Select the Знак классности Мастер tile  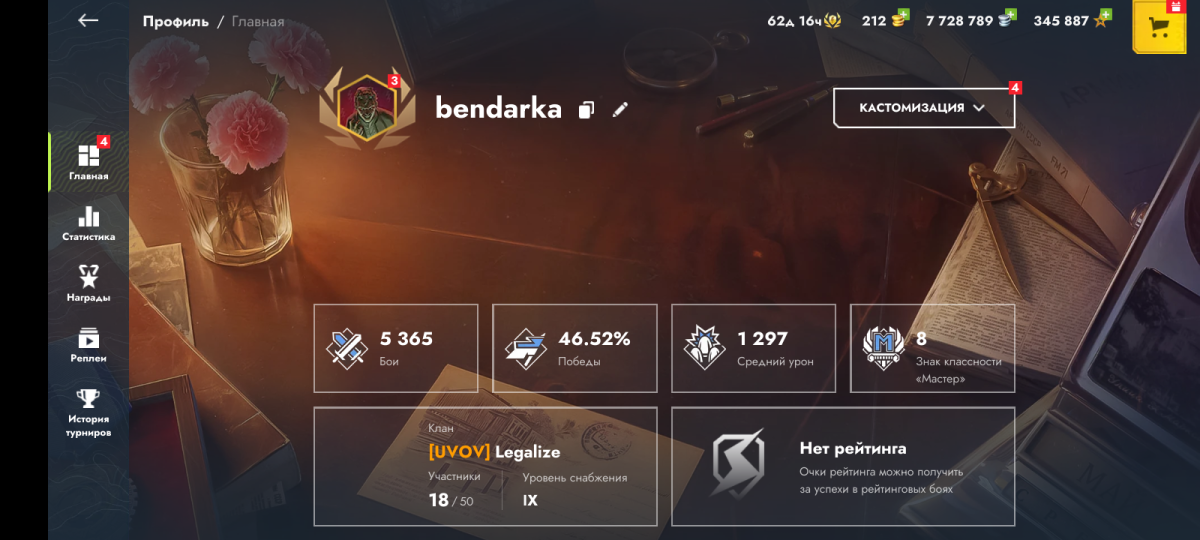pos(932,348)
